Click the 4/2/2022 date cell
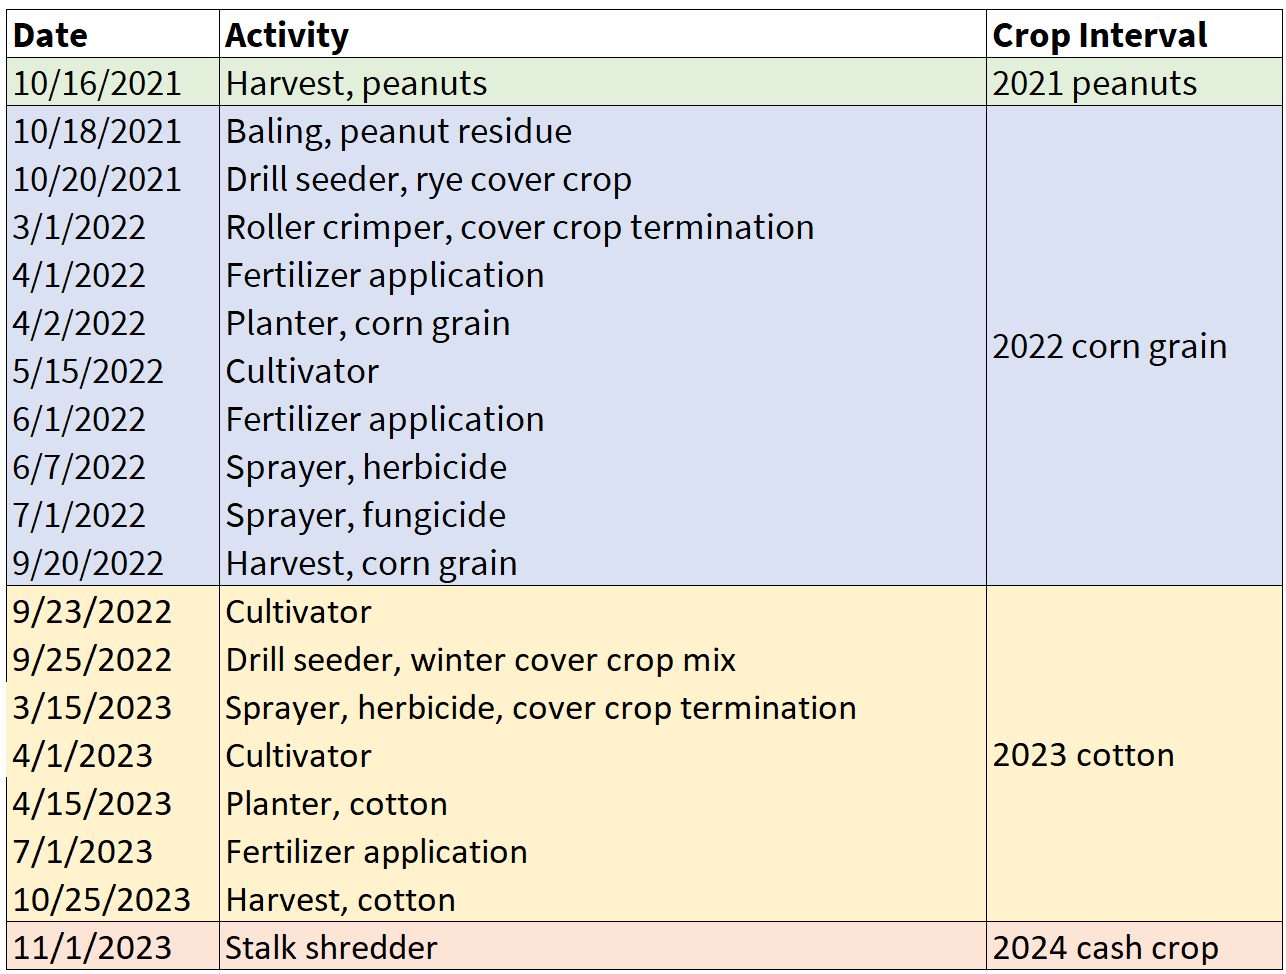The image size is (1286, 974). tap(79, 324)
